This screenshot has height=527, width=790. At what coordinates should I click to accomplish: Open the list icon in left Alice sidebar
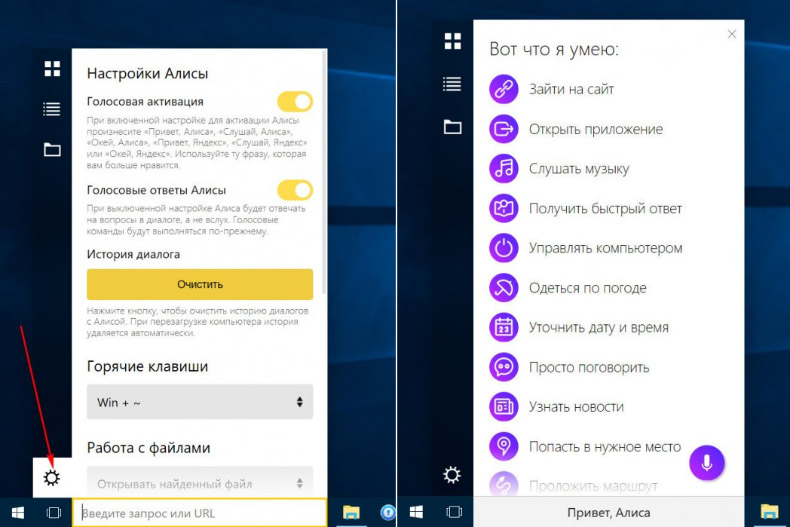pyautogui.click(x=52, y=109)
